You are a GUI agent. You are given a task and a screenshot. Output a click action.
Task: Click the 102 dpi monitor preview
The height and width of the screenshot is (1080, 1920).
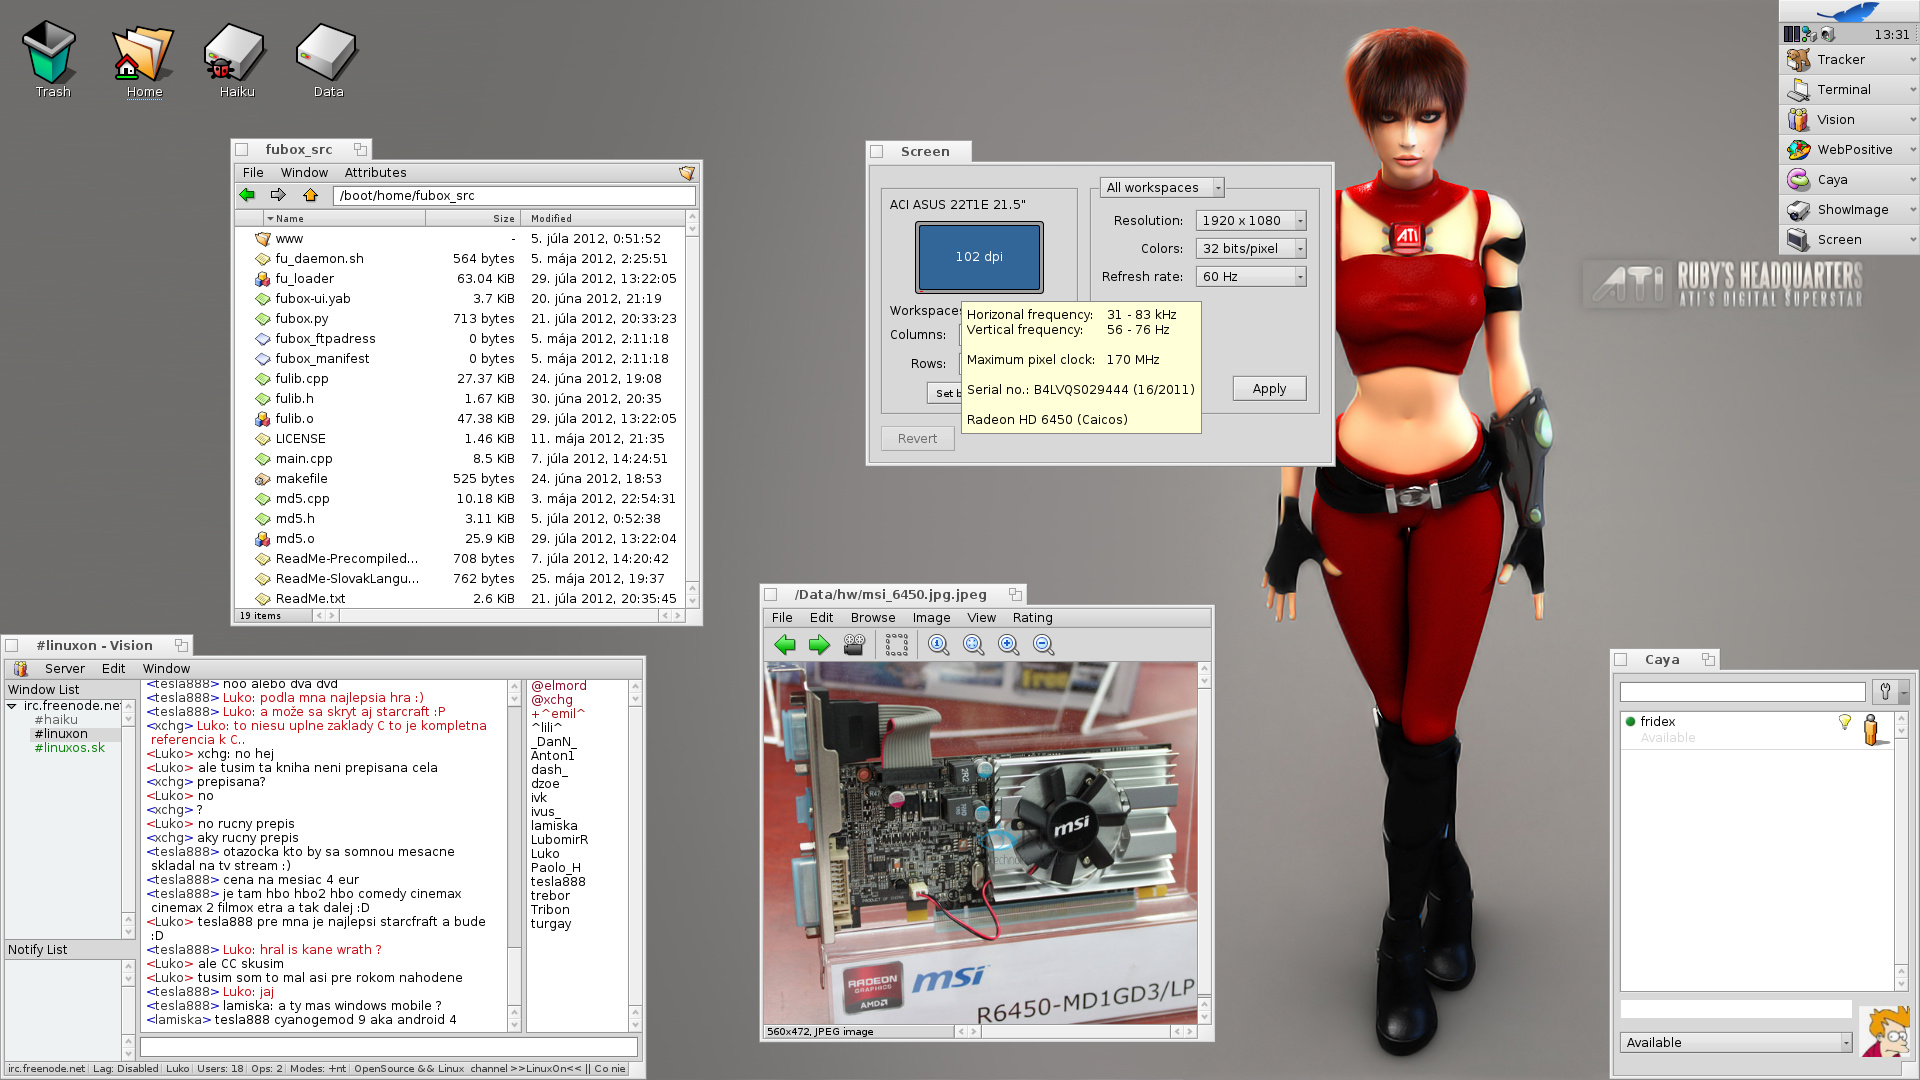tap(979, 257)
